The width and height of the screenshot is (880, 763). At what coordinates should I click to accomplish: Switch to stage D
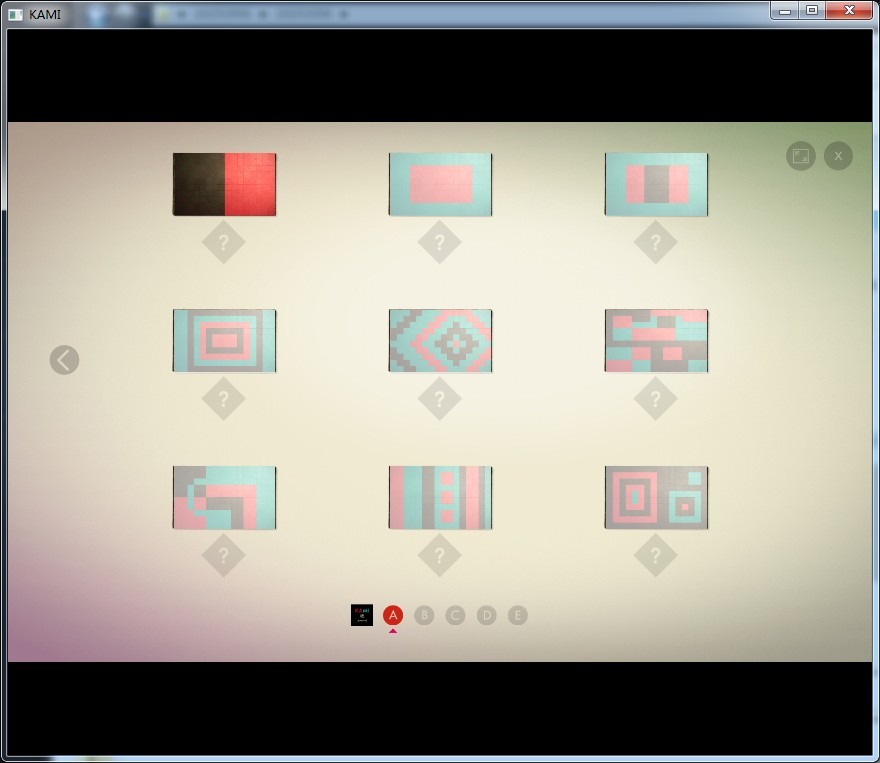[x=486, y=615]
